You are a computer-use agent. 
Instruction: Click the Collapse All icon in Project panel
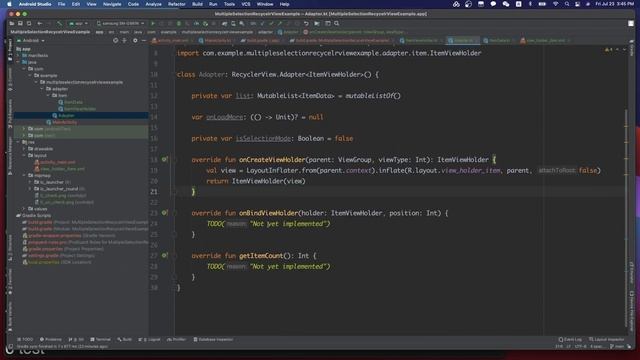click(x=124, y=41)
